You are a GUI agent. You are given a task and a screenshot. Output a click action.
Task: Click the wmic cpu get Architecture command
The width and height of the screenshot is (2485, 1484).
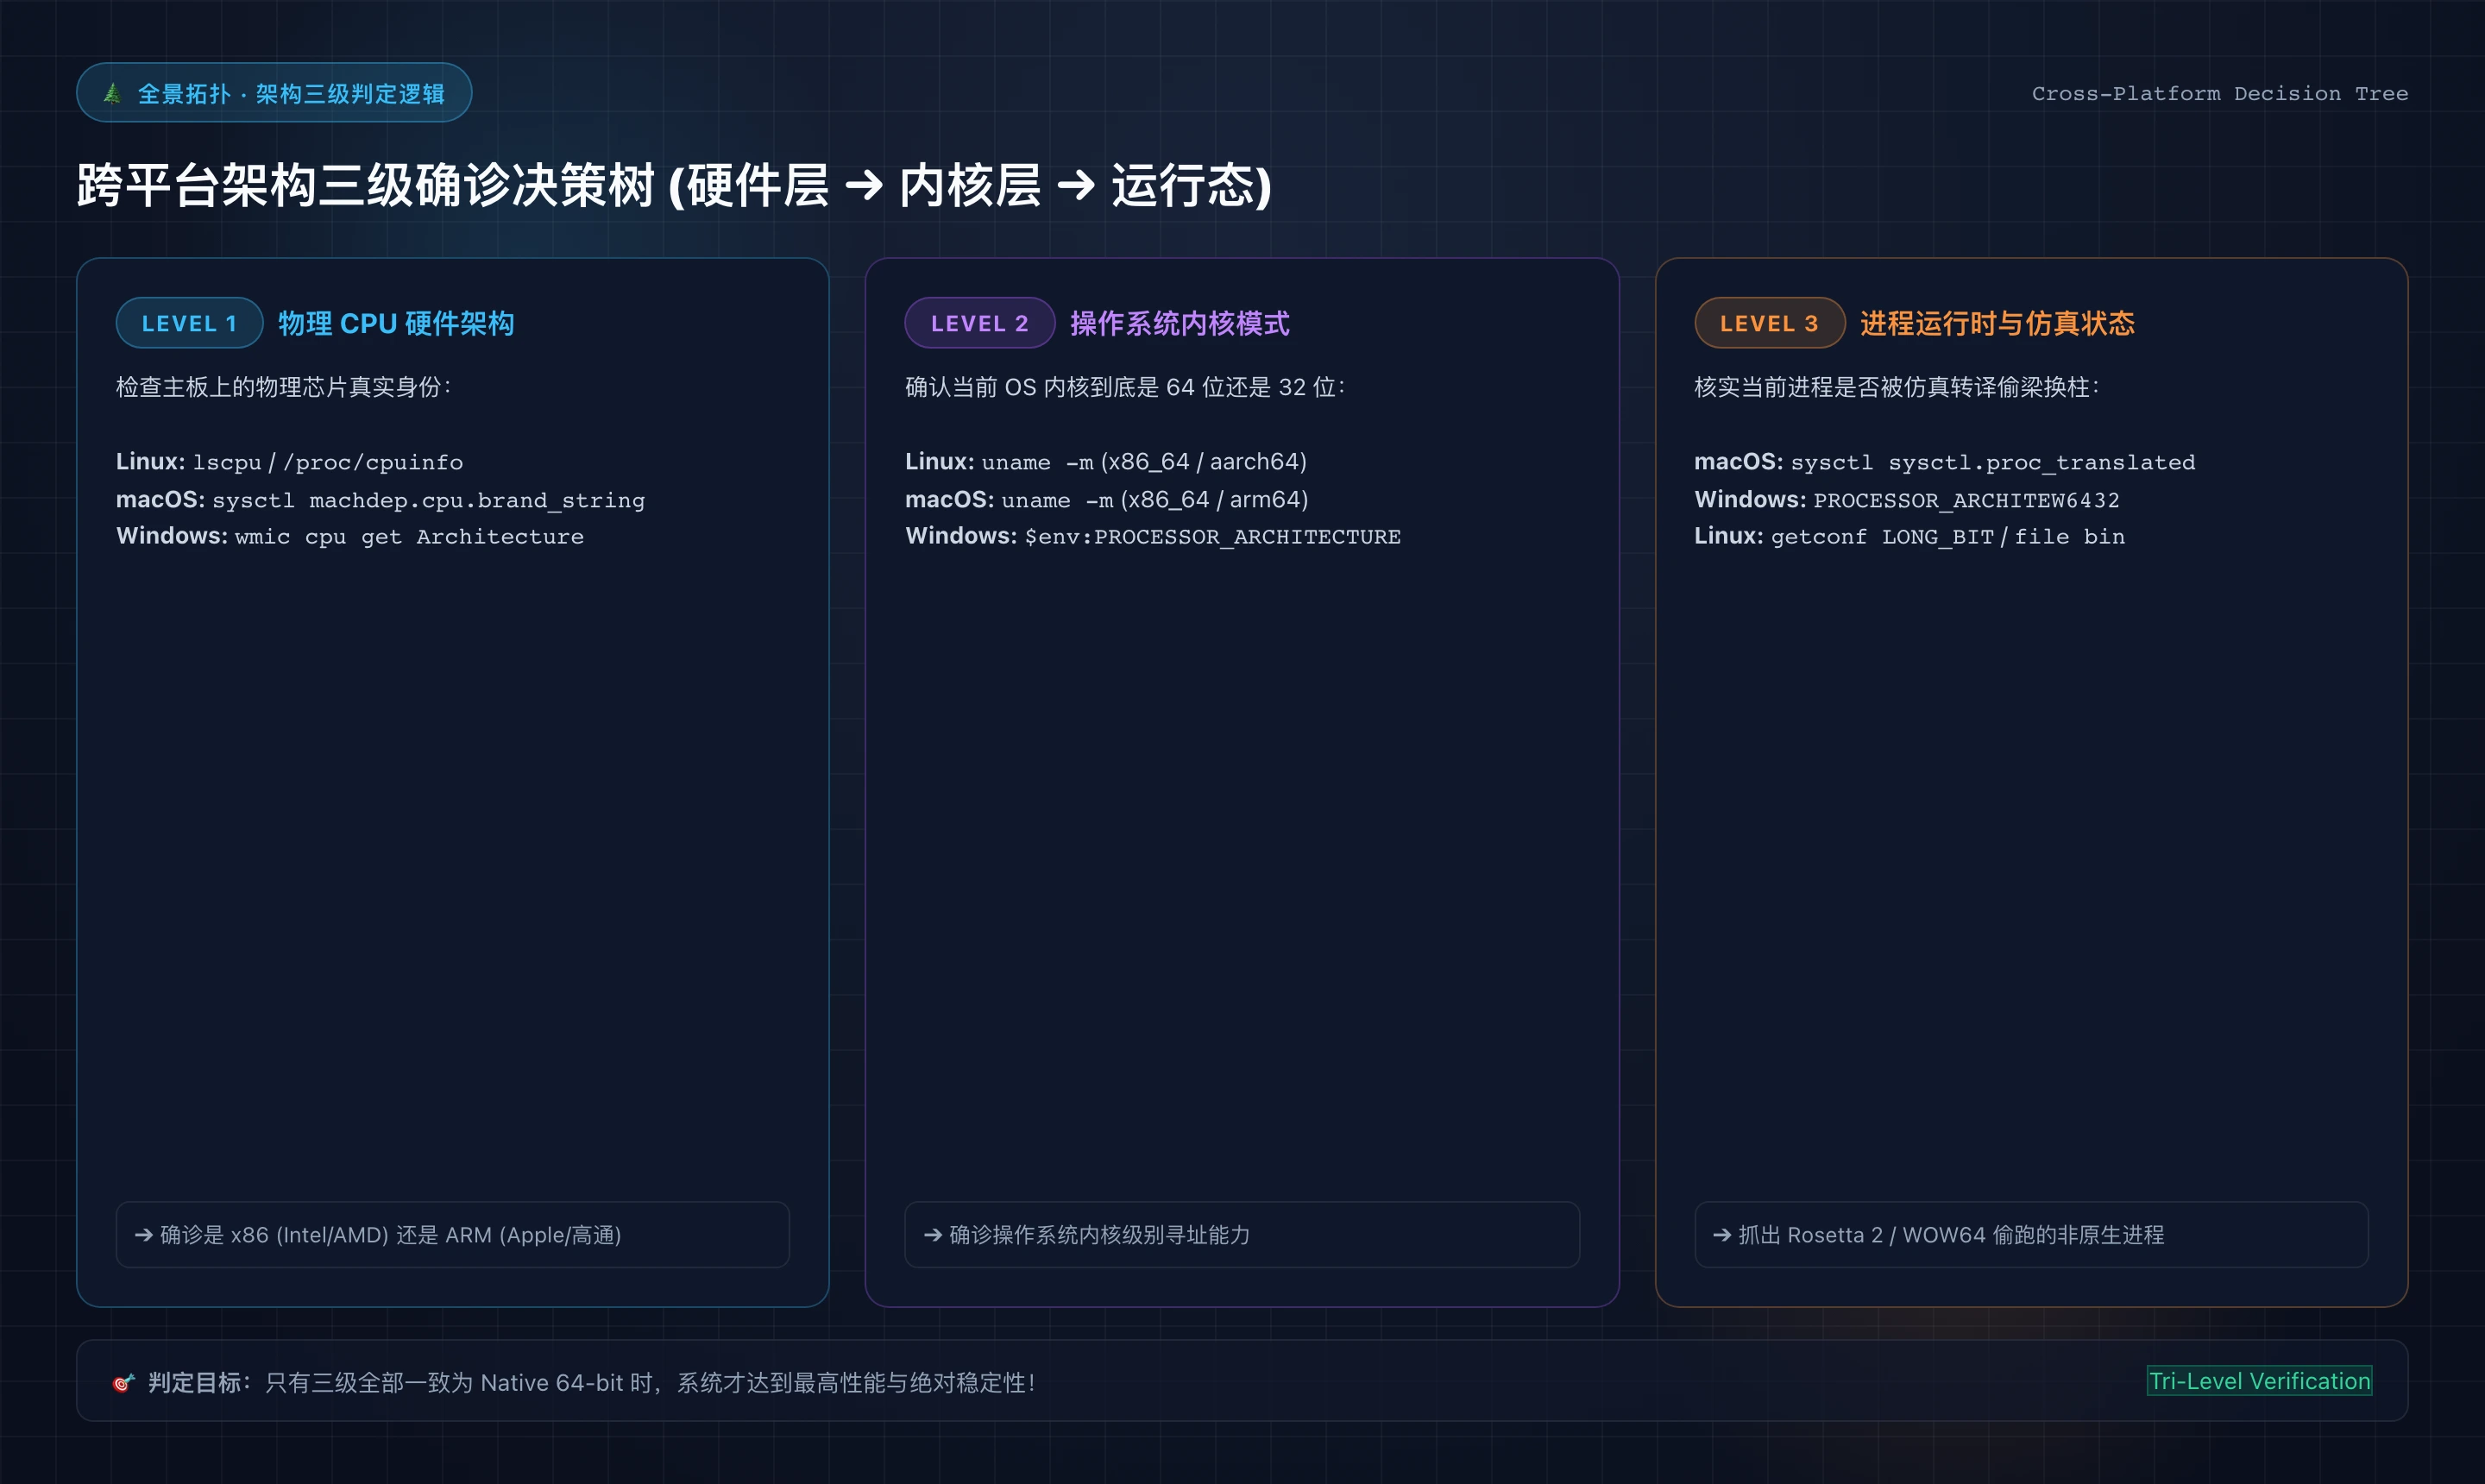409,537
